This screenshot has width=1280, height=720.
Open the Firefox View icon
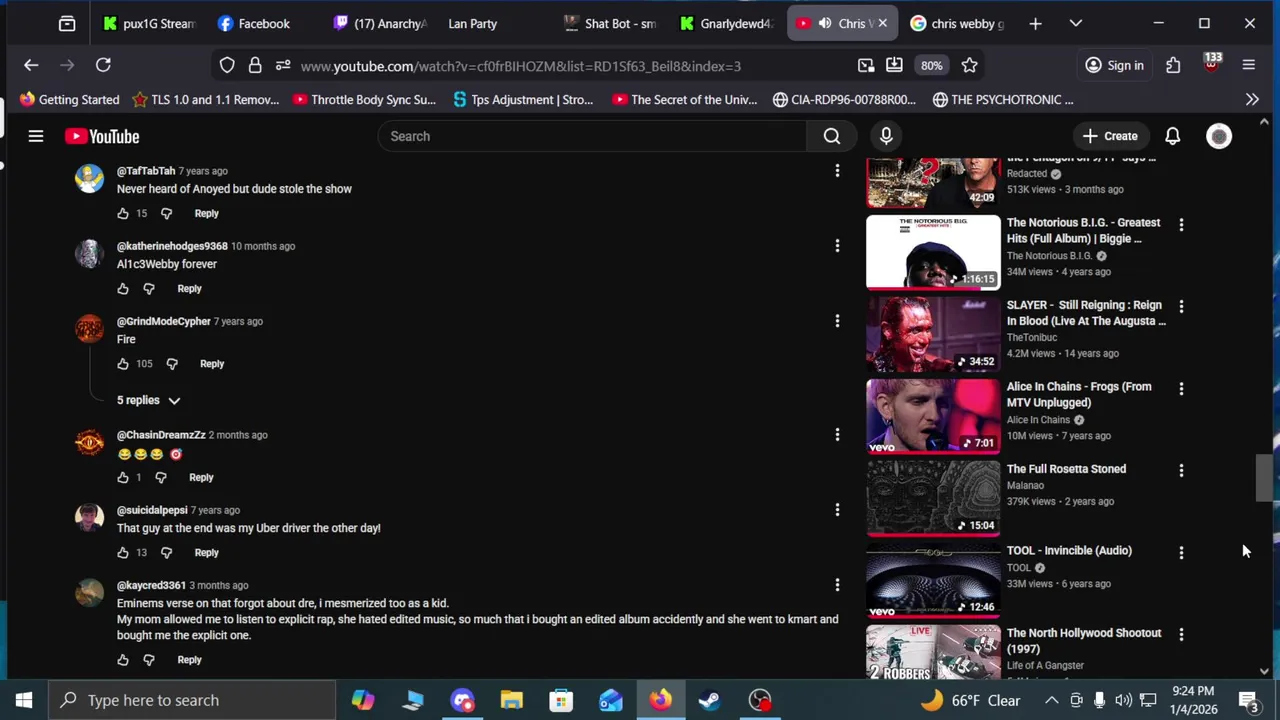67,23
